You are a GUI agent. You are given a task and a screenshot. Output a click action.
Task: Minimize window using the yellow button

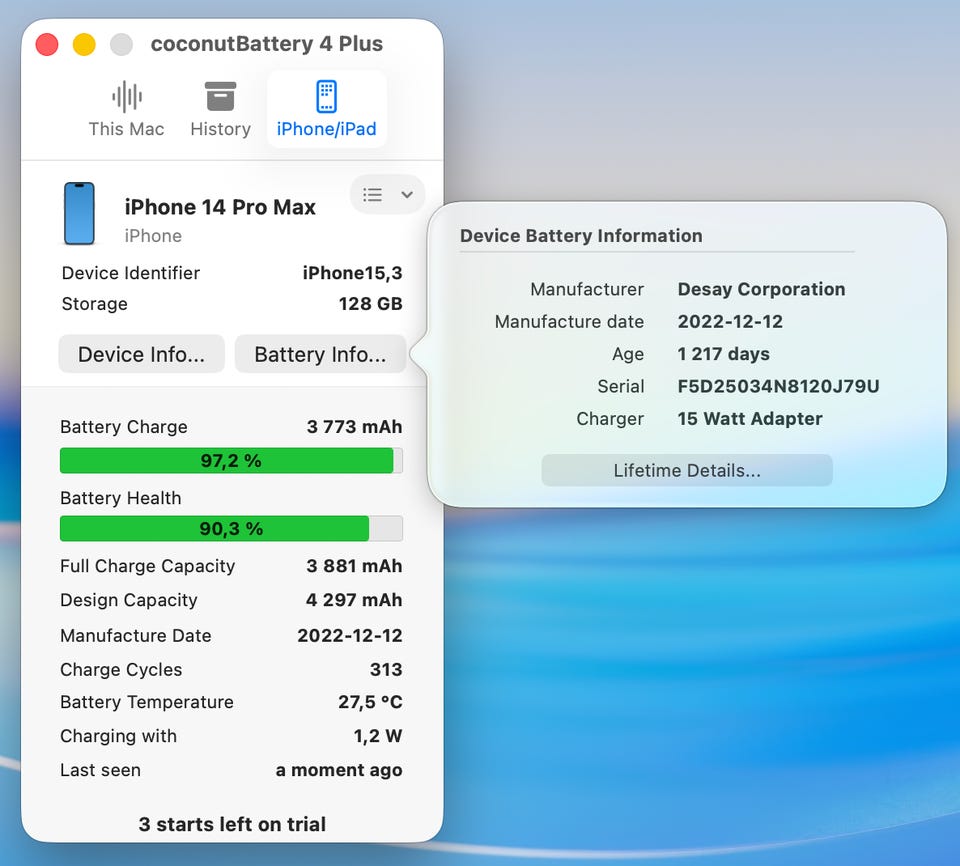click(x=84, y=44)
